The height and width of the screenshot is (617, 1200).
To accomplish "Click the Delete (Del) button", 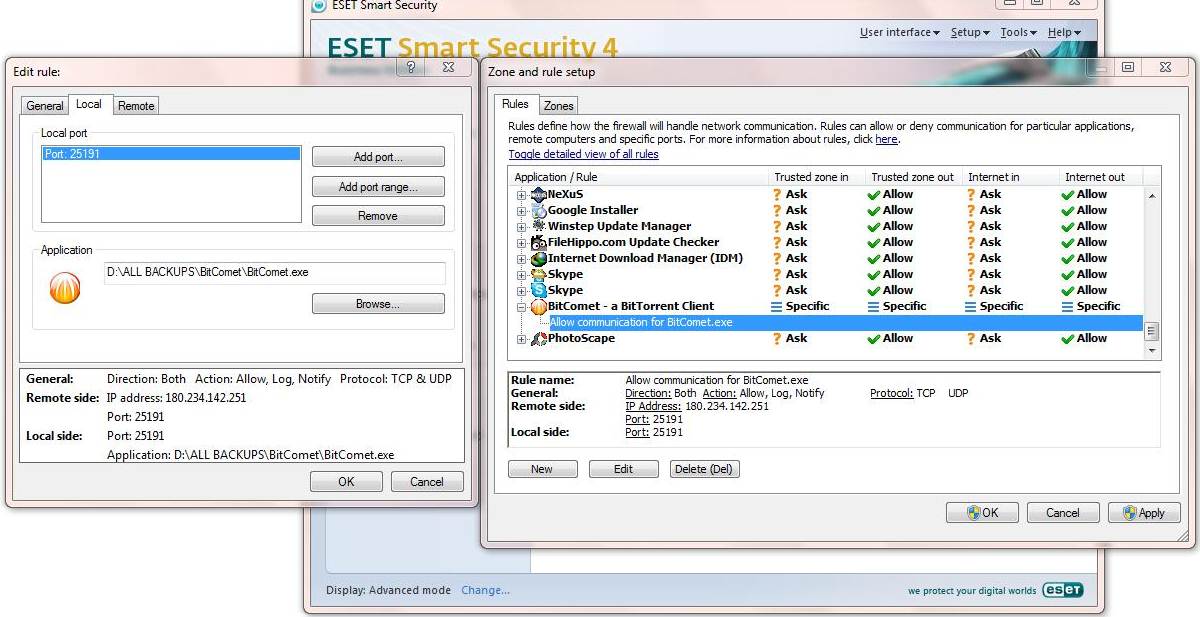I will click(x=705, y=469).
